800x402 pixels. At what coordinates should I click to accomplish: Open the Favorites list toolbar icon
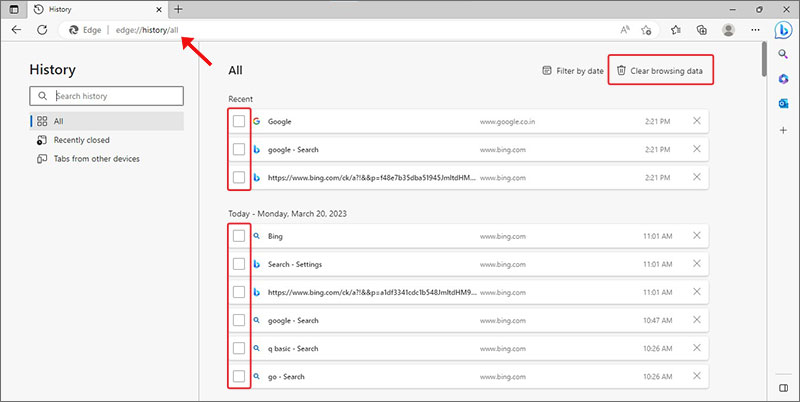tap(676, 30)
